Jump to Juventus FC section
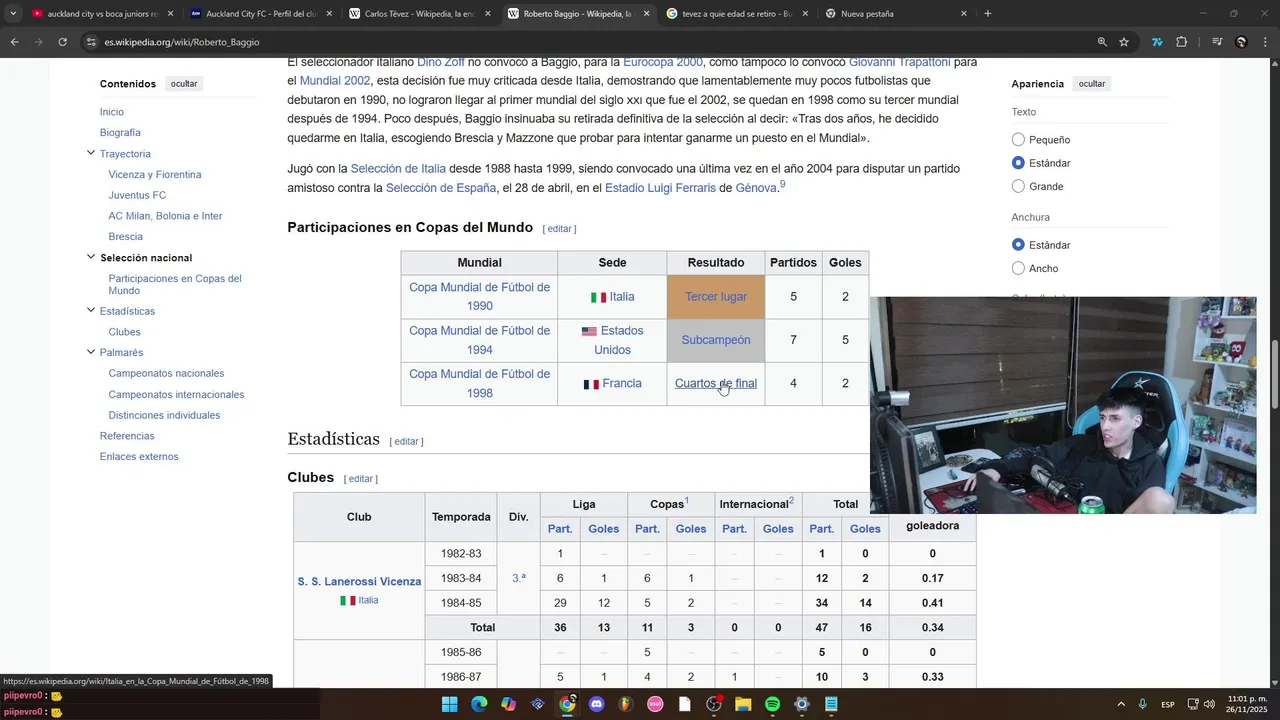This screenshot has width=1280, height=720. 137,195
